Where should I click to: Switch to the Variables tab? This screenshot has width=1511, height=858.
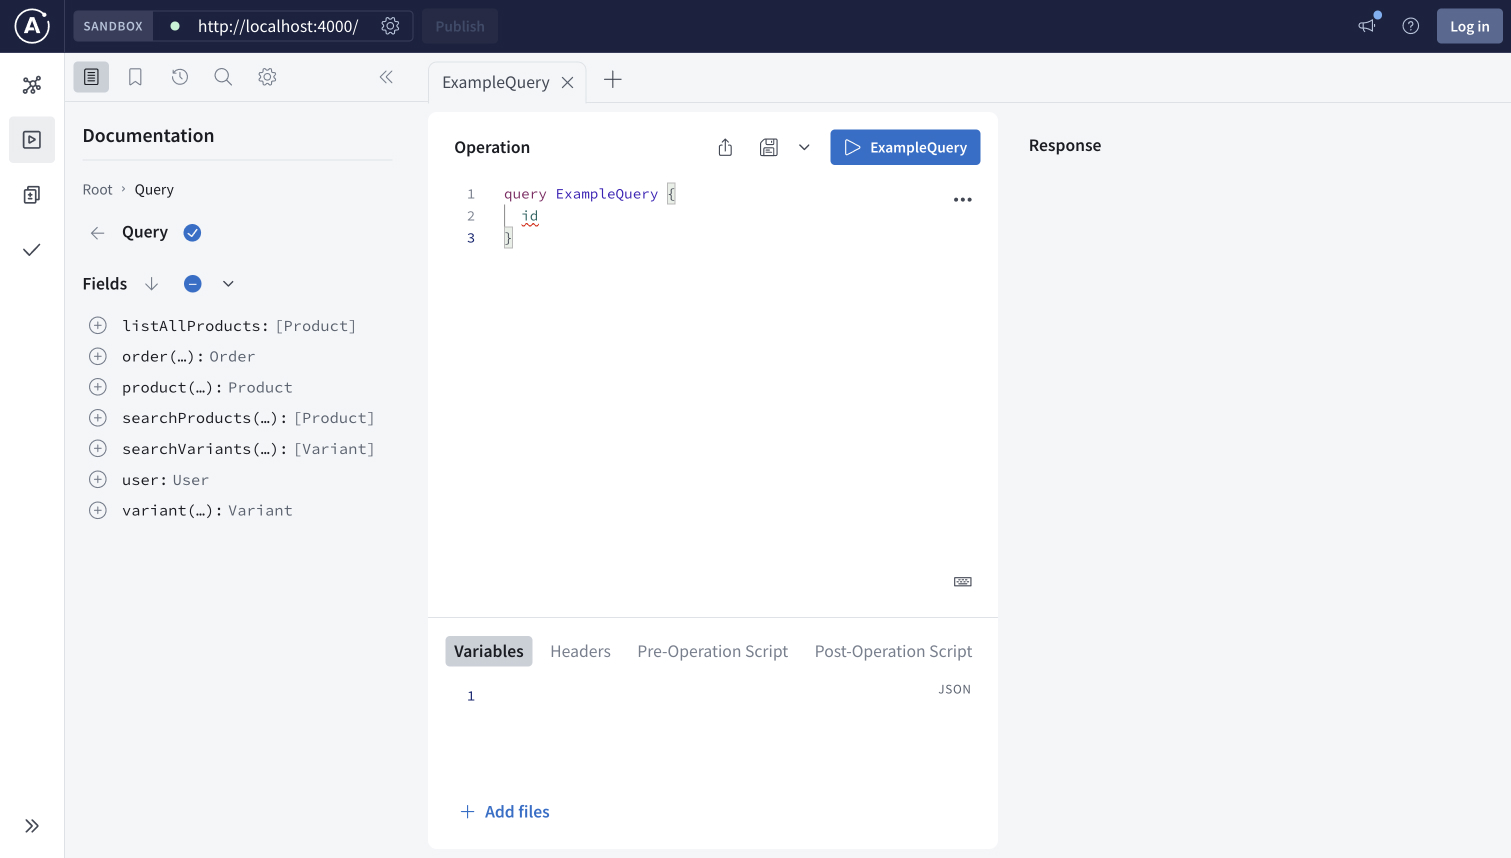pos(489,651)
